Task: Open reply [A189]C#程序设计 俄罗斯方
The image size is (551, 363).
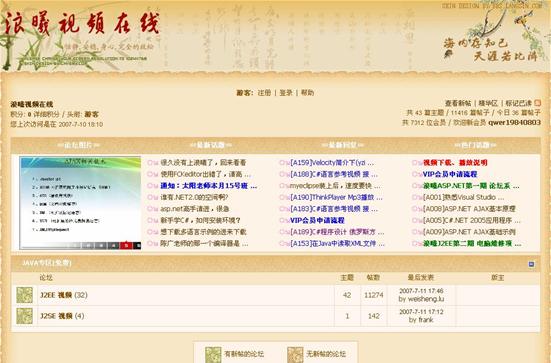Action: pos(337,232)
